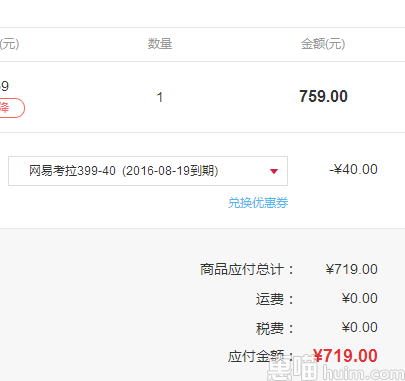Open the 兑换优惠券 link
This screenshot has height=381, width=405.
pos(258,203)
